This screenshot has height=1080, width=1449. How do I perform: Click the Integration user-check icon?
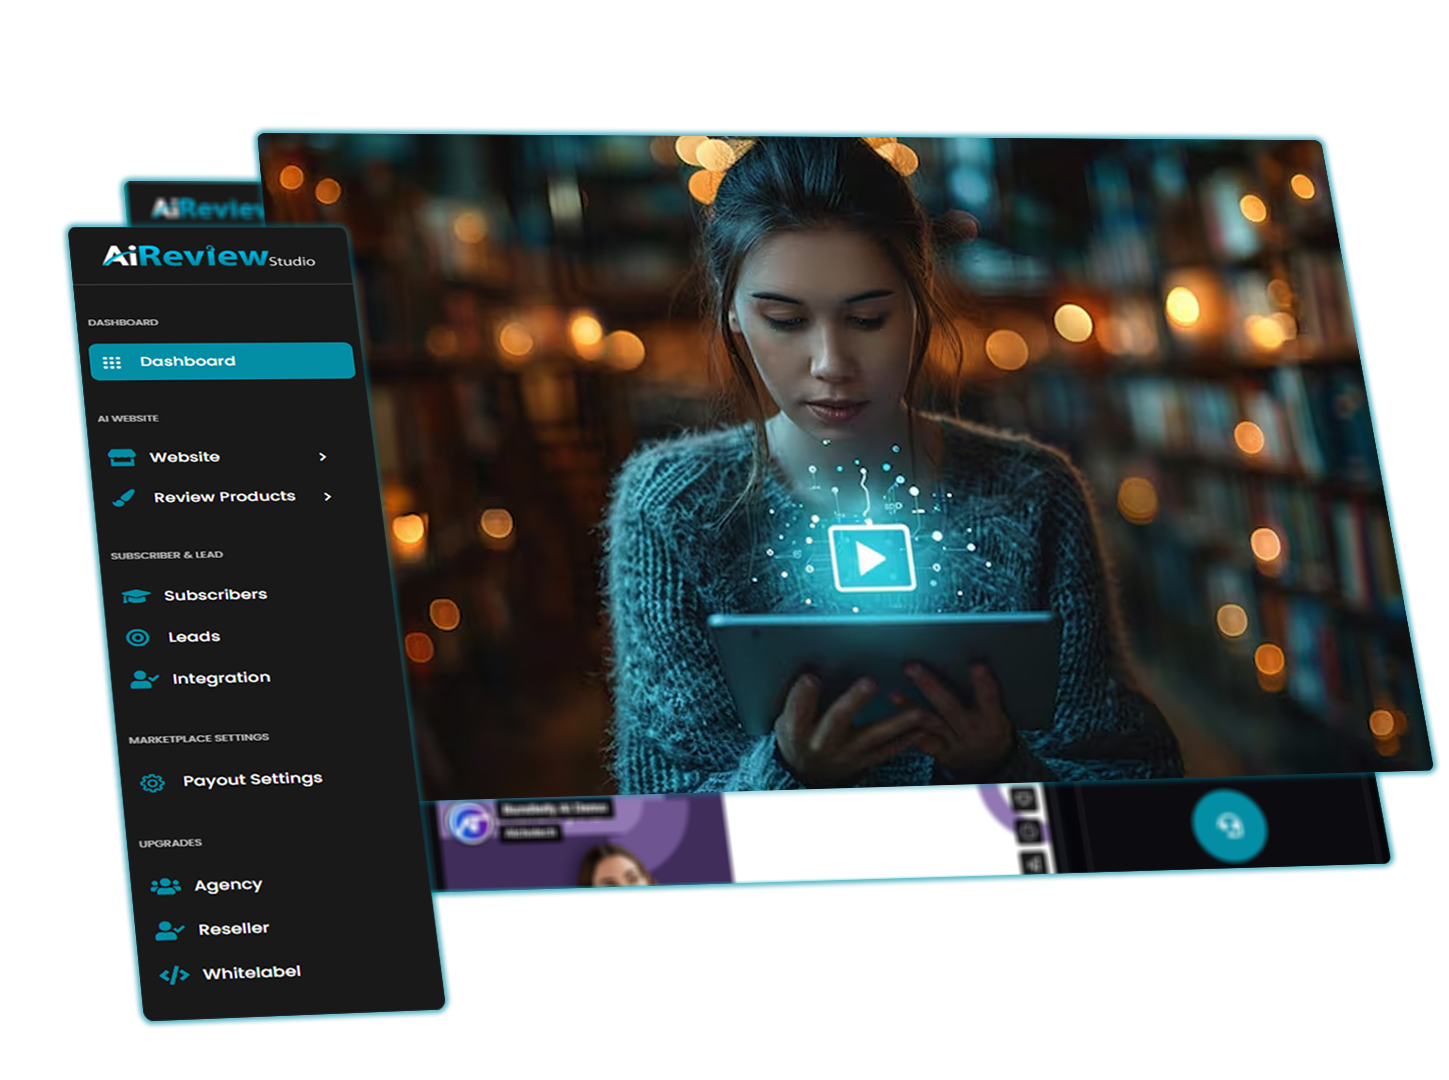144,680
